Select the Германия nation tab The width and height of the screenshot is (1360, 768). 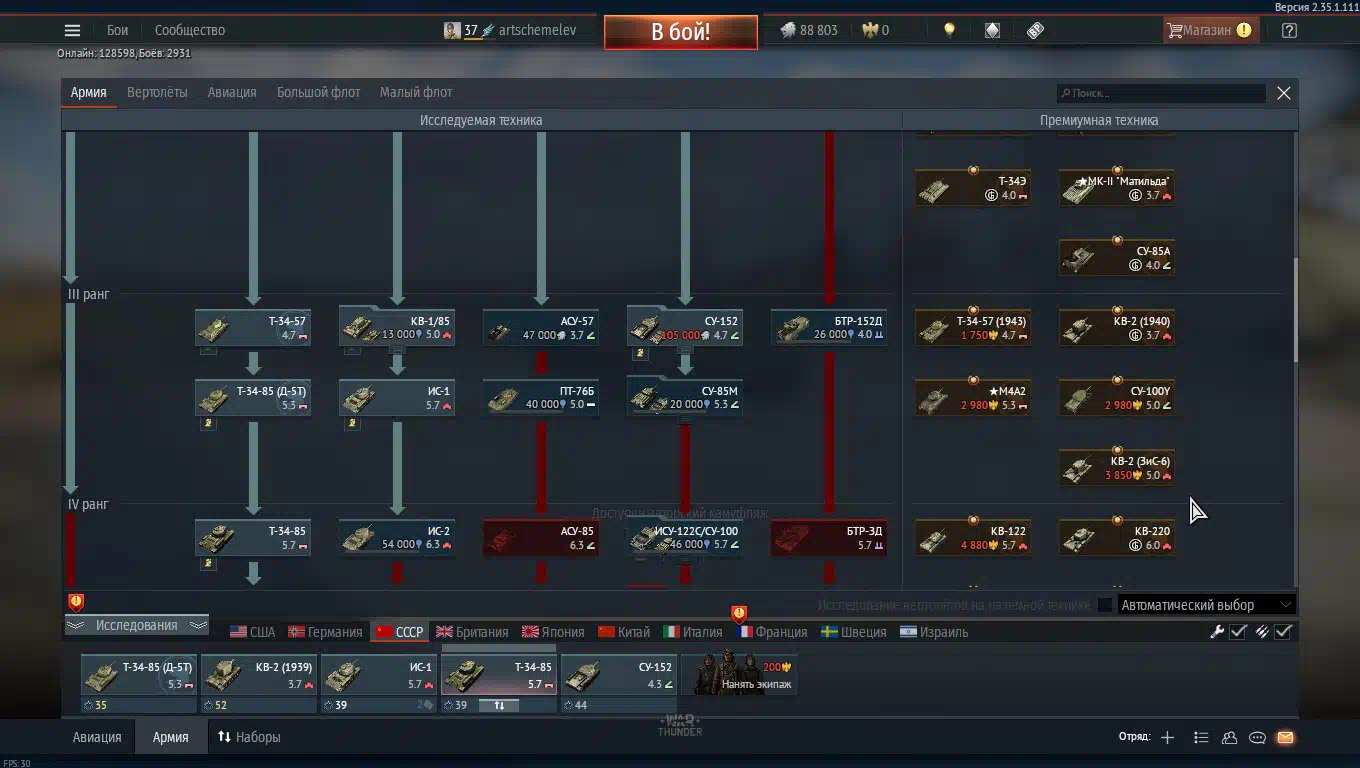click(x=325, y=632)
